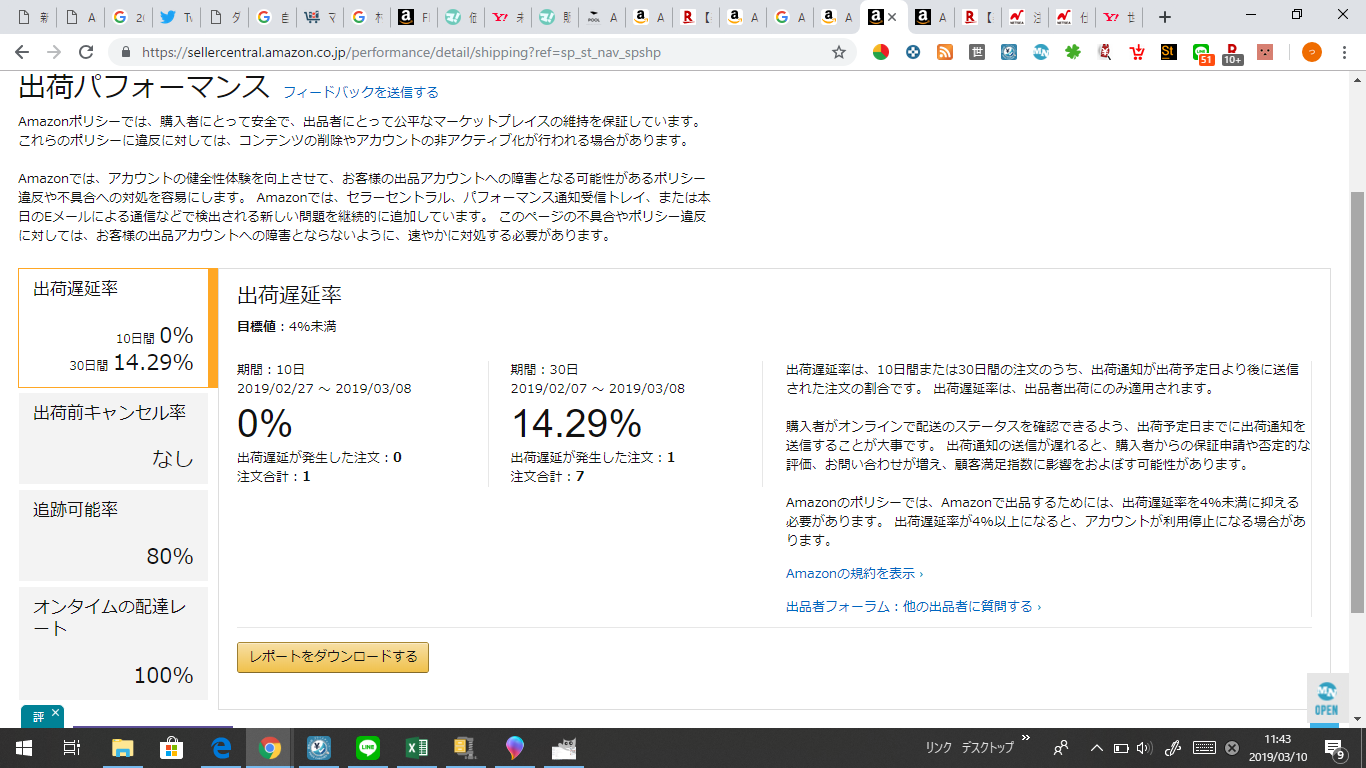This screenshot has width=1366, height=768.
Task: Open the 出品者フォーラム link
Action: pos(913,606)
